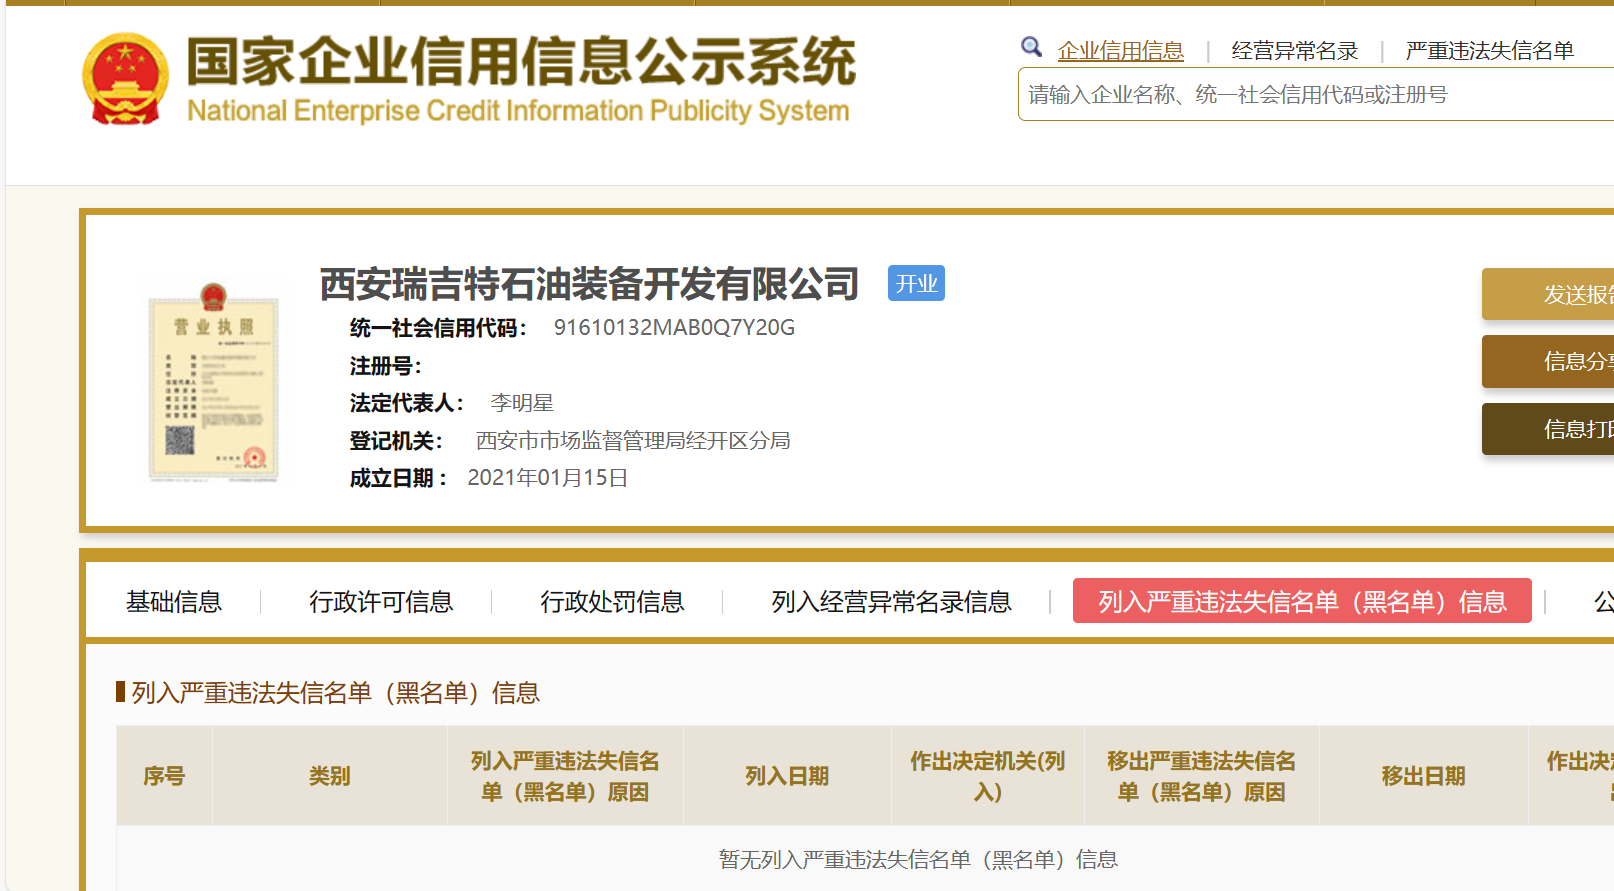Click the 作出决定机关(列入) column header
The width and height of the screenshot is (1614, 891).
pyautogui.click(x=987, y=776)
